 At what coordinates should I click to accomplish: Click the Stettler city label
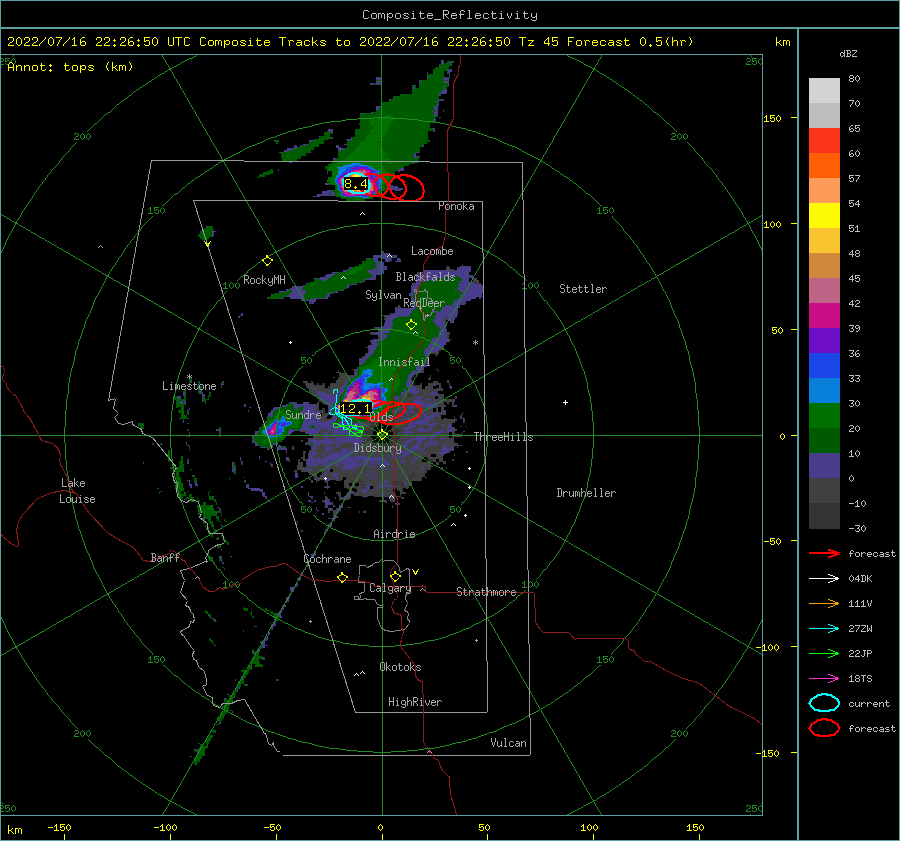point(583,289)
